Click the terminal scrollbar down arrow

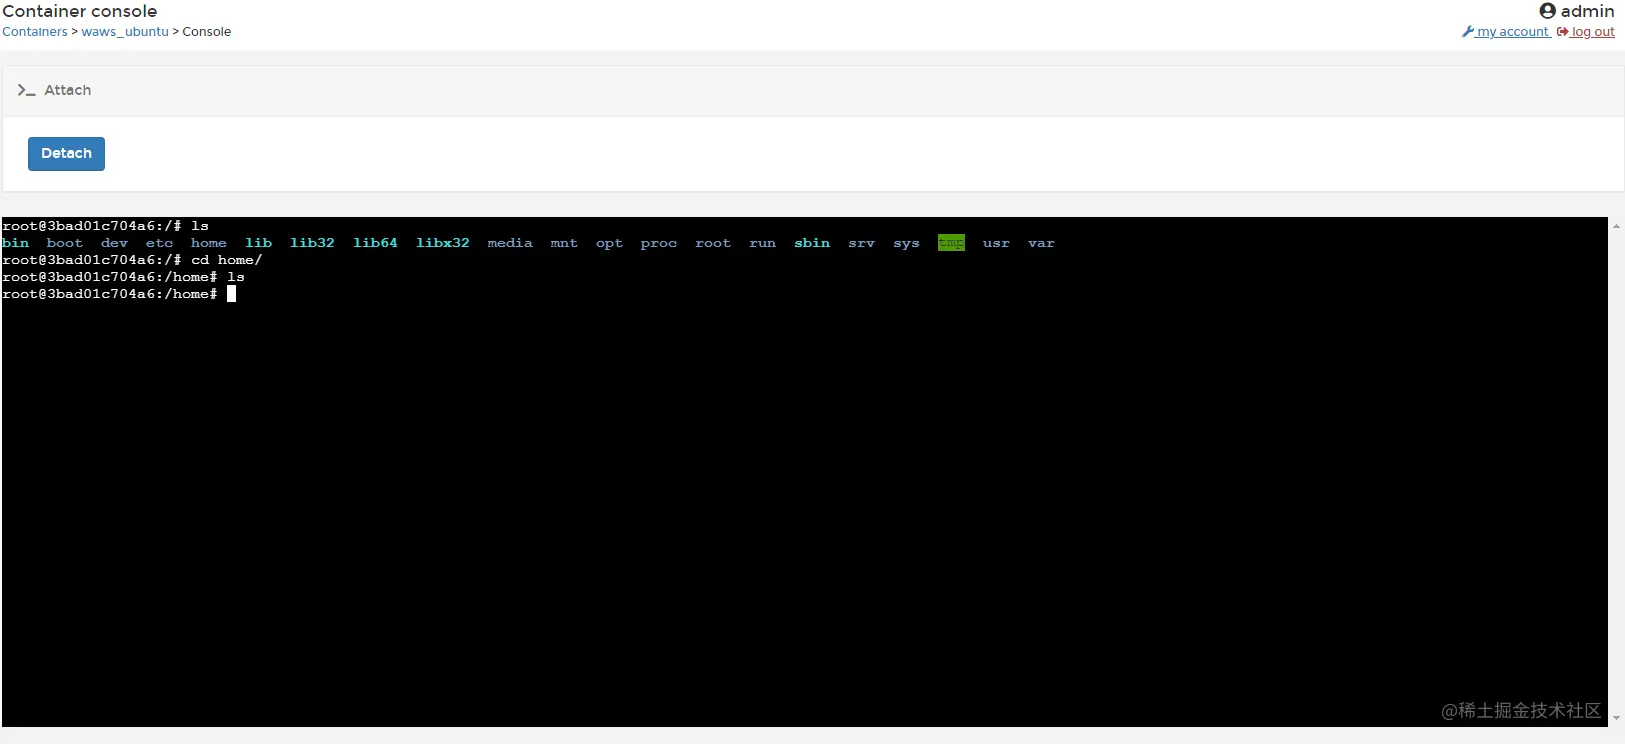coord(1616,718)
